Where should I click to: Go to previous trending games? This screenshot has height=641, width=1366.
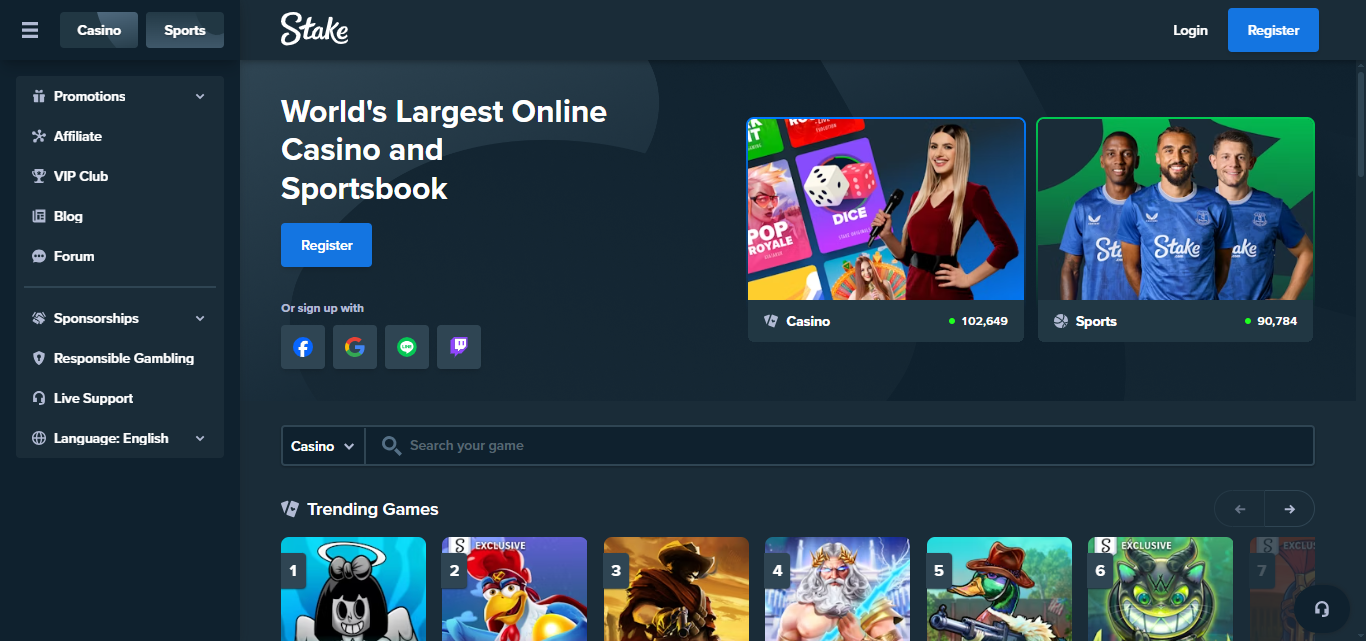tap(1240, 509)
